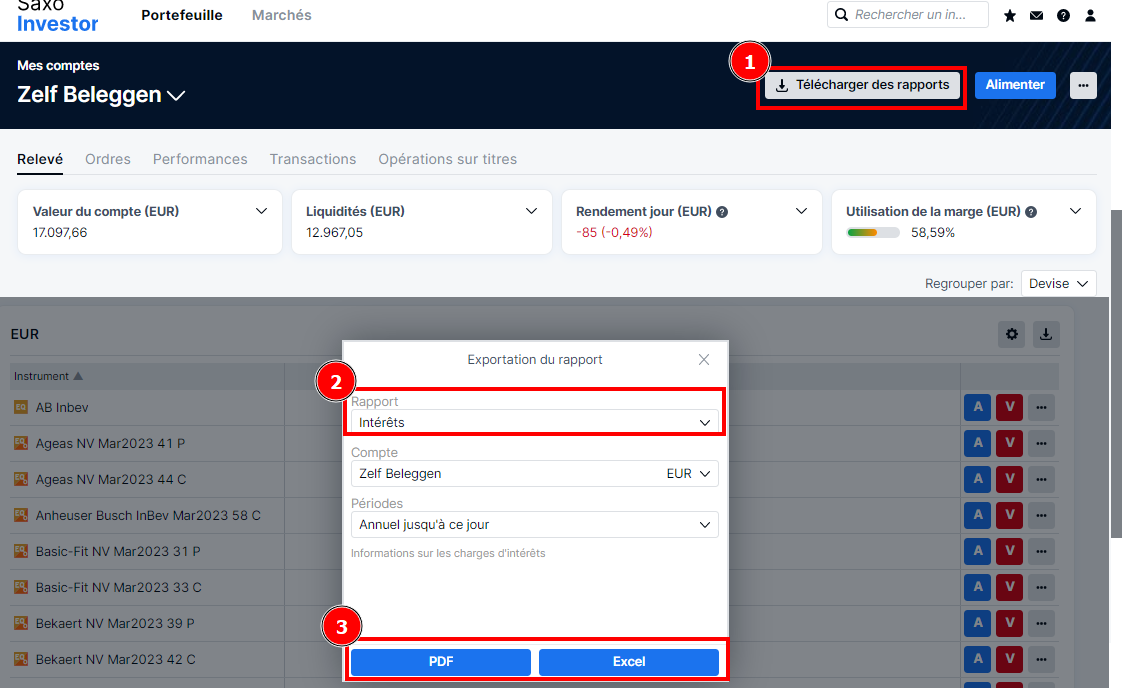
Task: Click the Alimenter button
Action: tap(1015, 84)
